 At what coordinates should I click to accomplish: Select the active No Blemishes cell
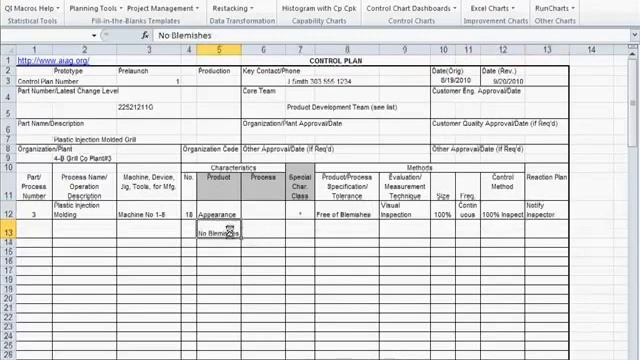point(219,229)
